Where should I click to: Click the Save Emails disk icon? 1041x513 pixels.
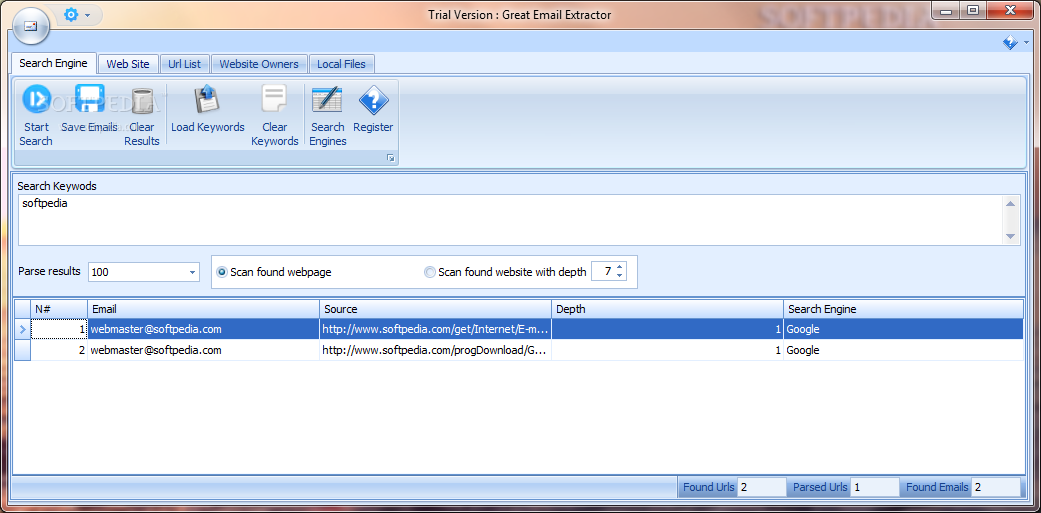click(x=89, y=100)
